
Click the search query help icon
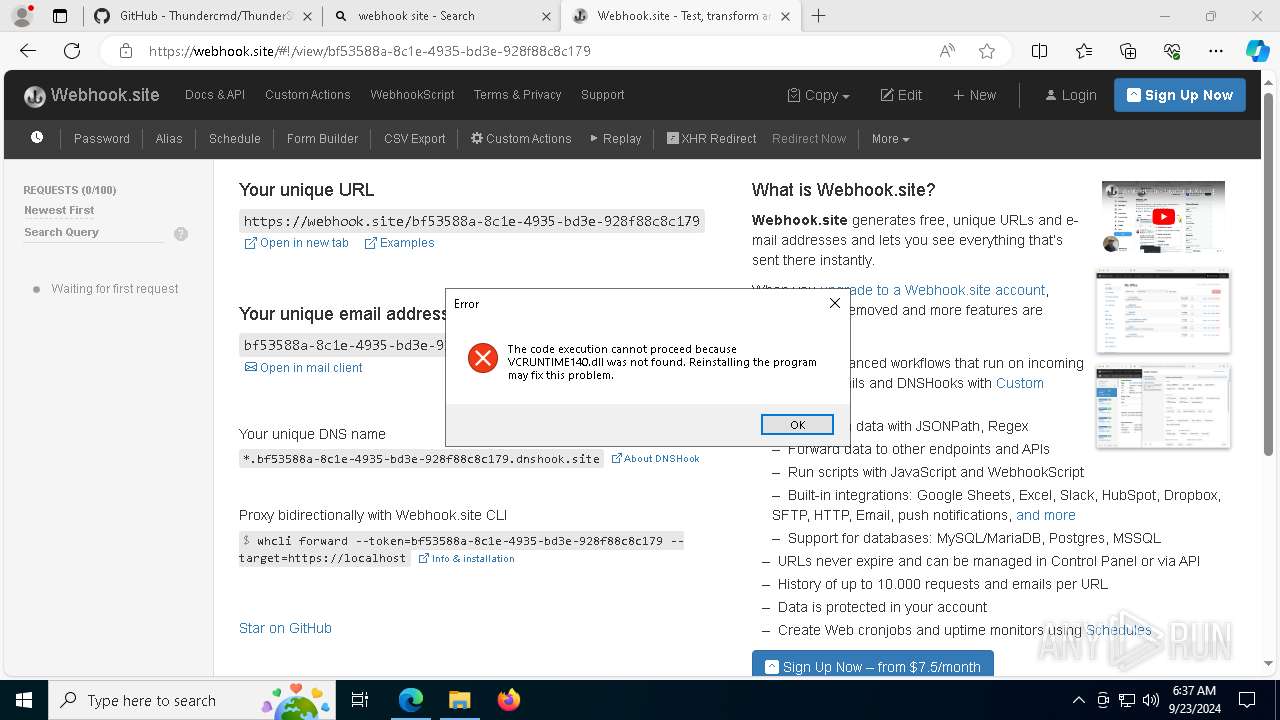pyautogui.click(x=181, y=234)
